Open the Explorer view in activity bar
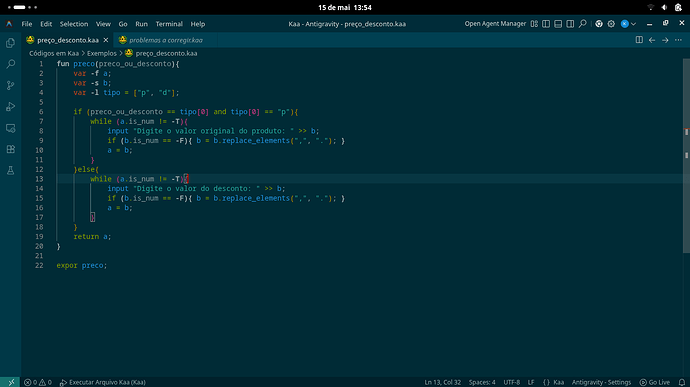The height and width of the screenshot is (387, 690). 11,43
